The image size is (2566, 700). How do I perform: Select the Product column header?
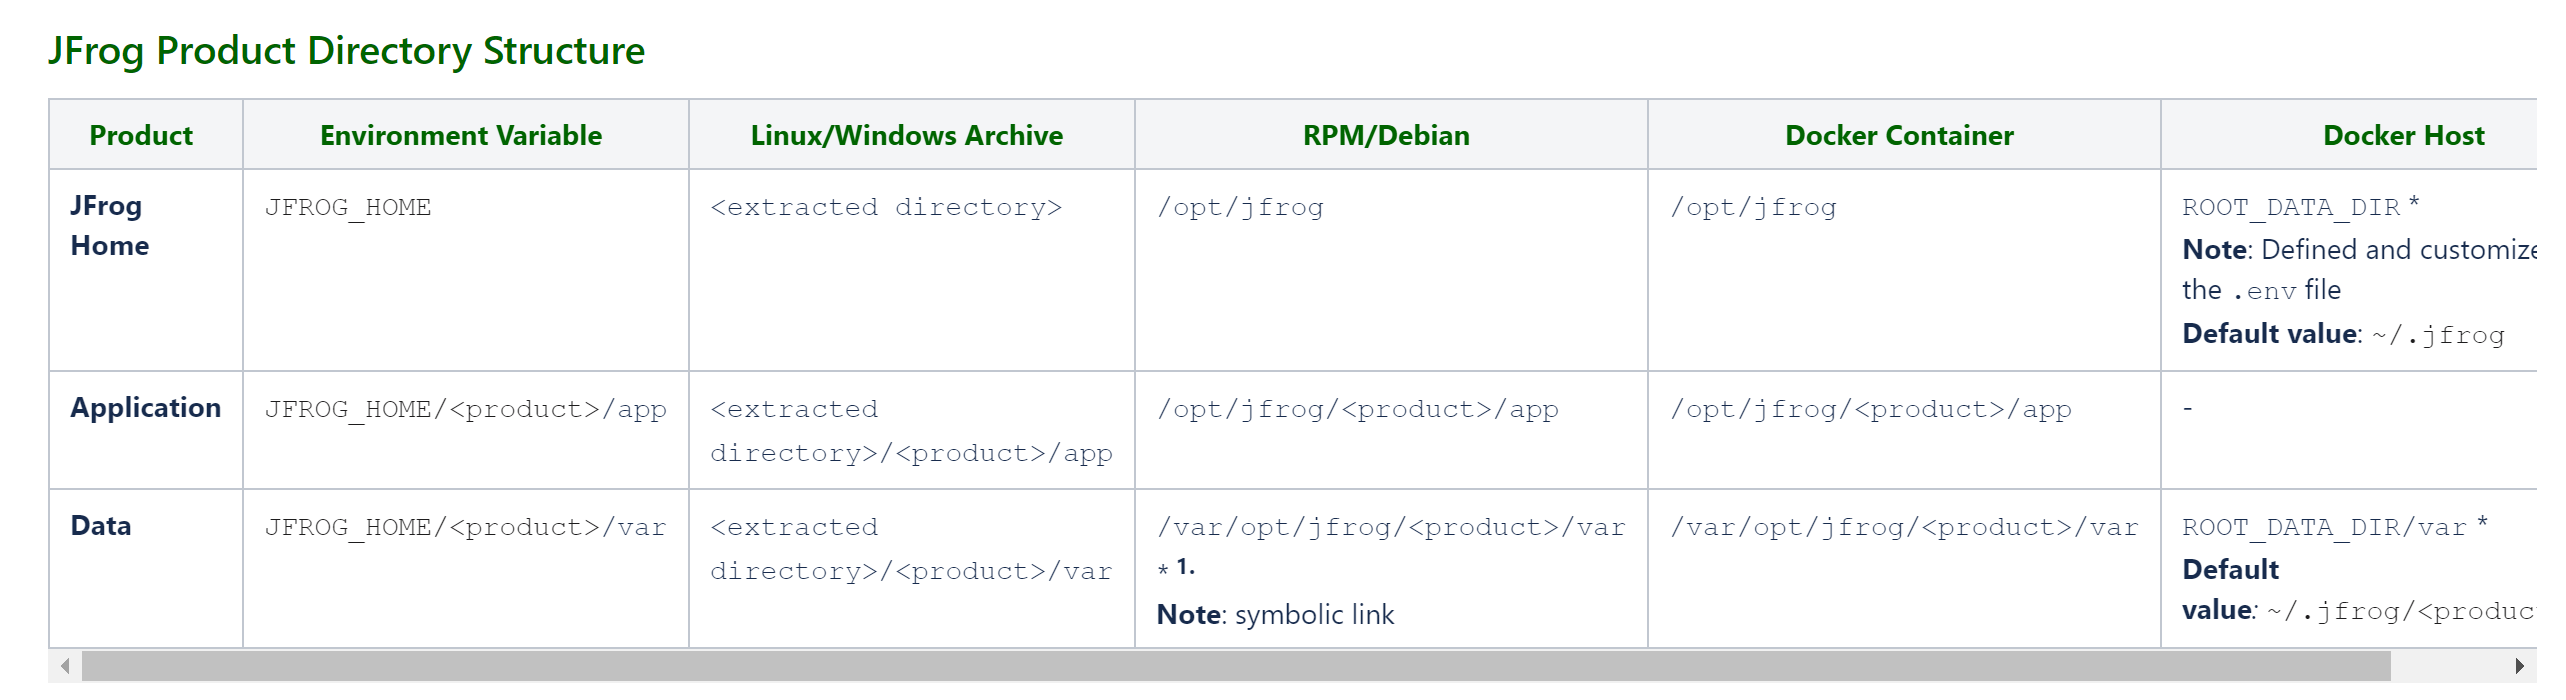pyautogui.click(x=140, y=135)
